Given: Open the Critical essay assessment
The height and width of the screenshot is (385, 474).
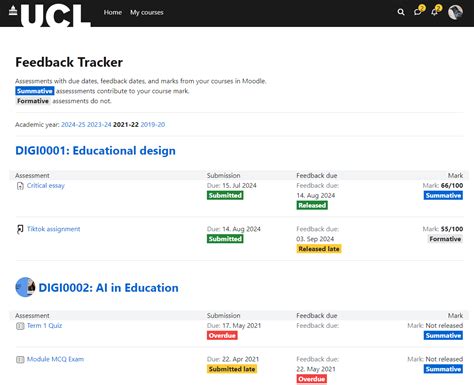Looking at the screenshot, I should pyautogui.click(x=46, y=186).
